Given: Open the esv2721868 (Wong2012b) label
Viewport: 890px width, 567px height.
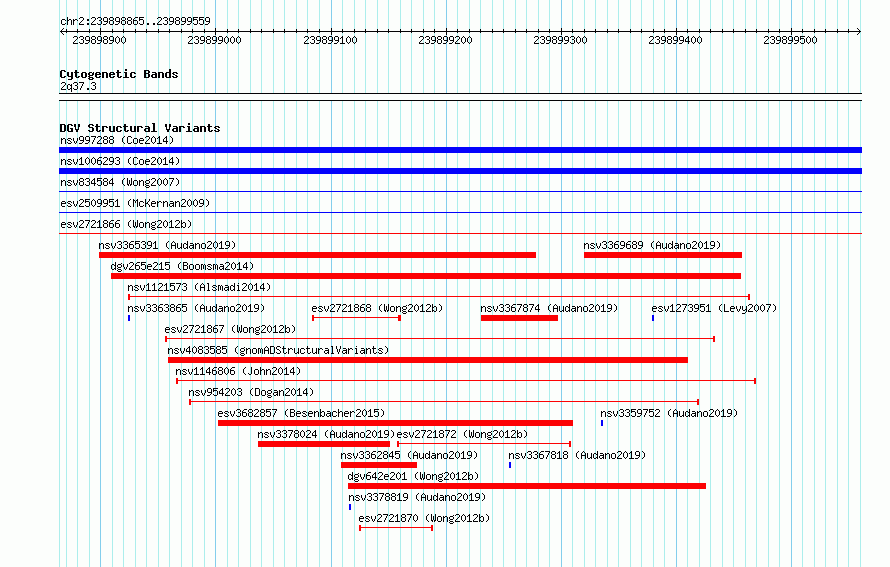Looking at the screenshot, I should pyautogui.click(x=377, y=308).
